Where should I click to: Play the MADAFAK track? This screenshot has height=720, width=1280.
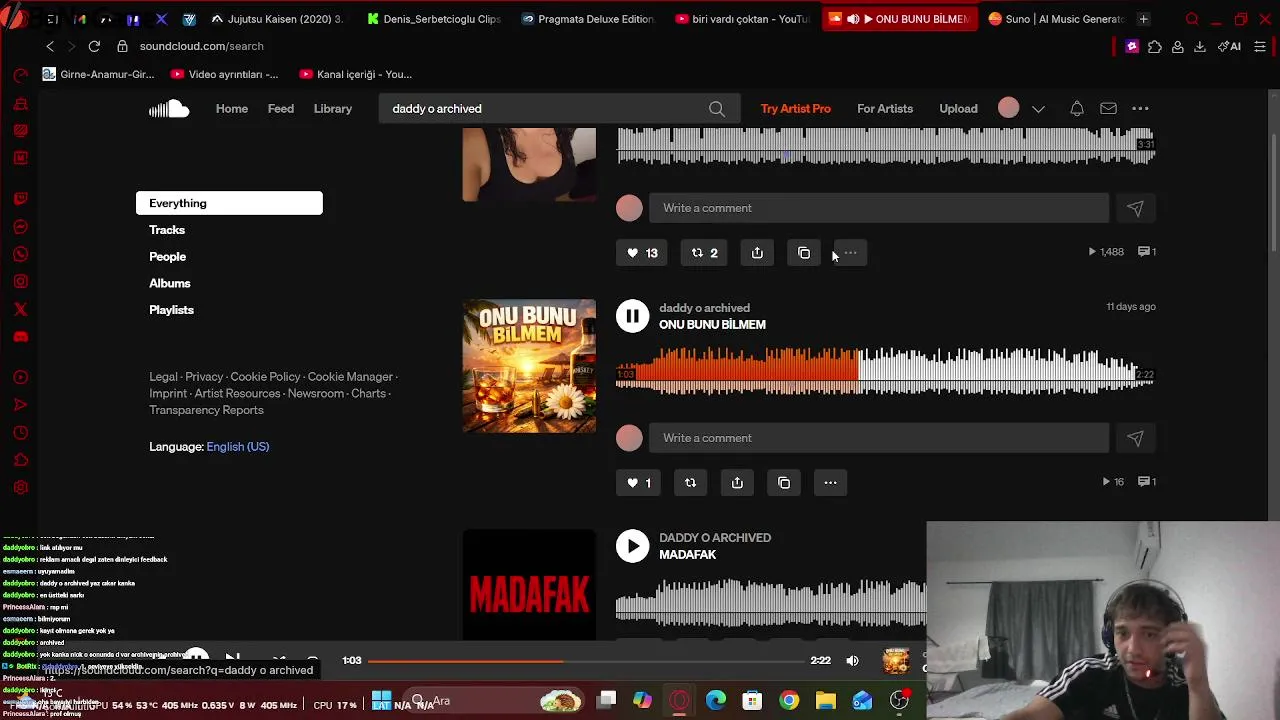632,546
